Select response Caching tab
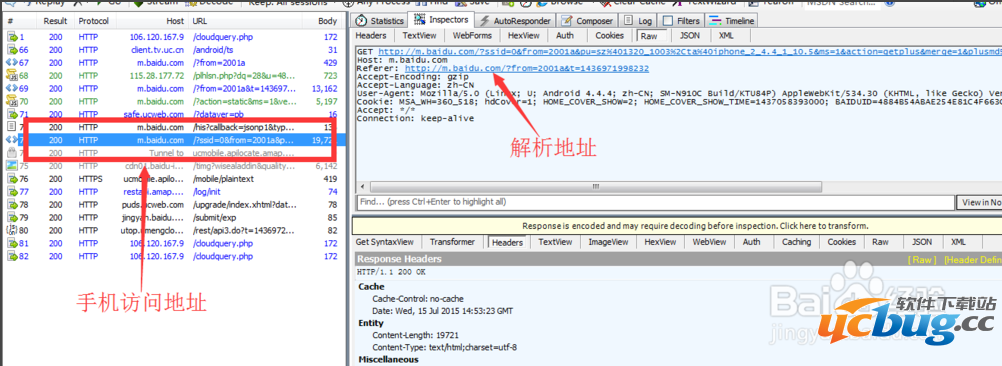Viewport: 1002px width, 366px height. (x=796, y=242)
